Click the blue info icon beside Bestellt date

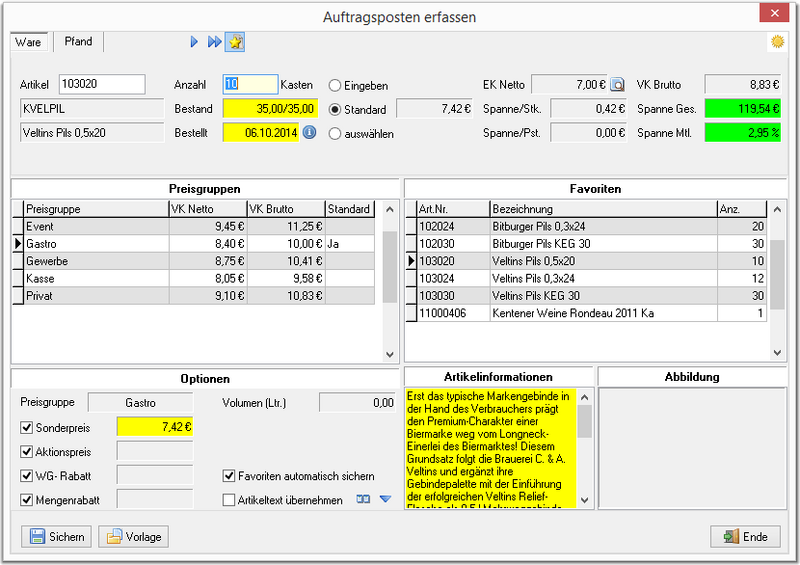tap(309, 133)
